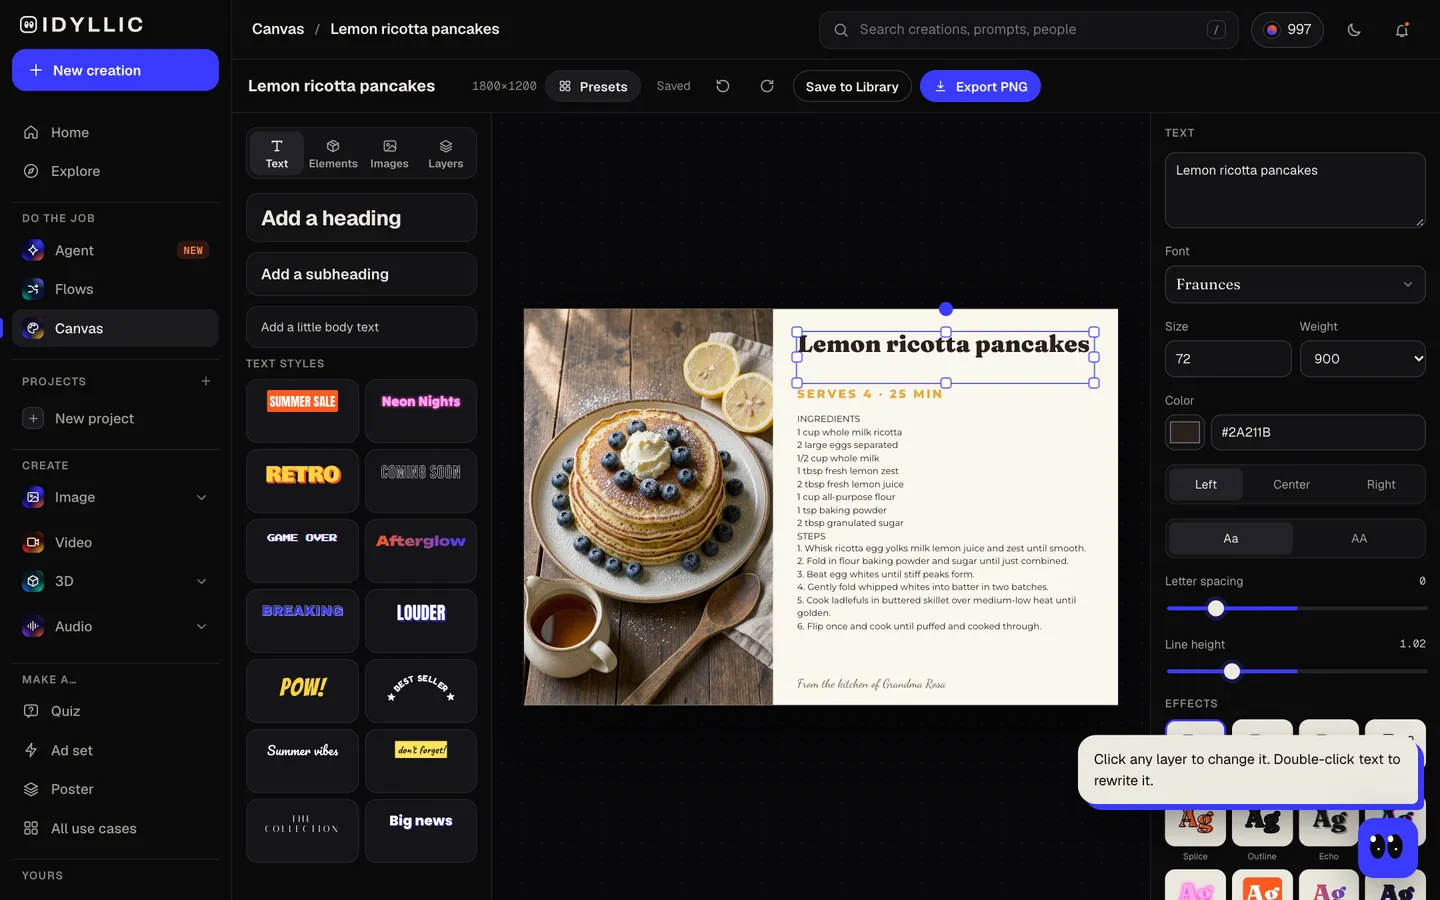This screenshot has height=900, width=1440.
Task: Select the Text tab
Action: [277, 153]
